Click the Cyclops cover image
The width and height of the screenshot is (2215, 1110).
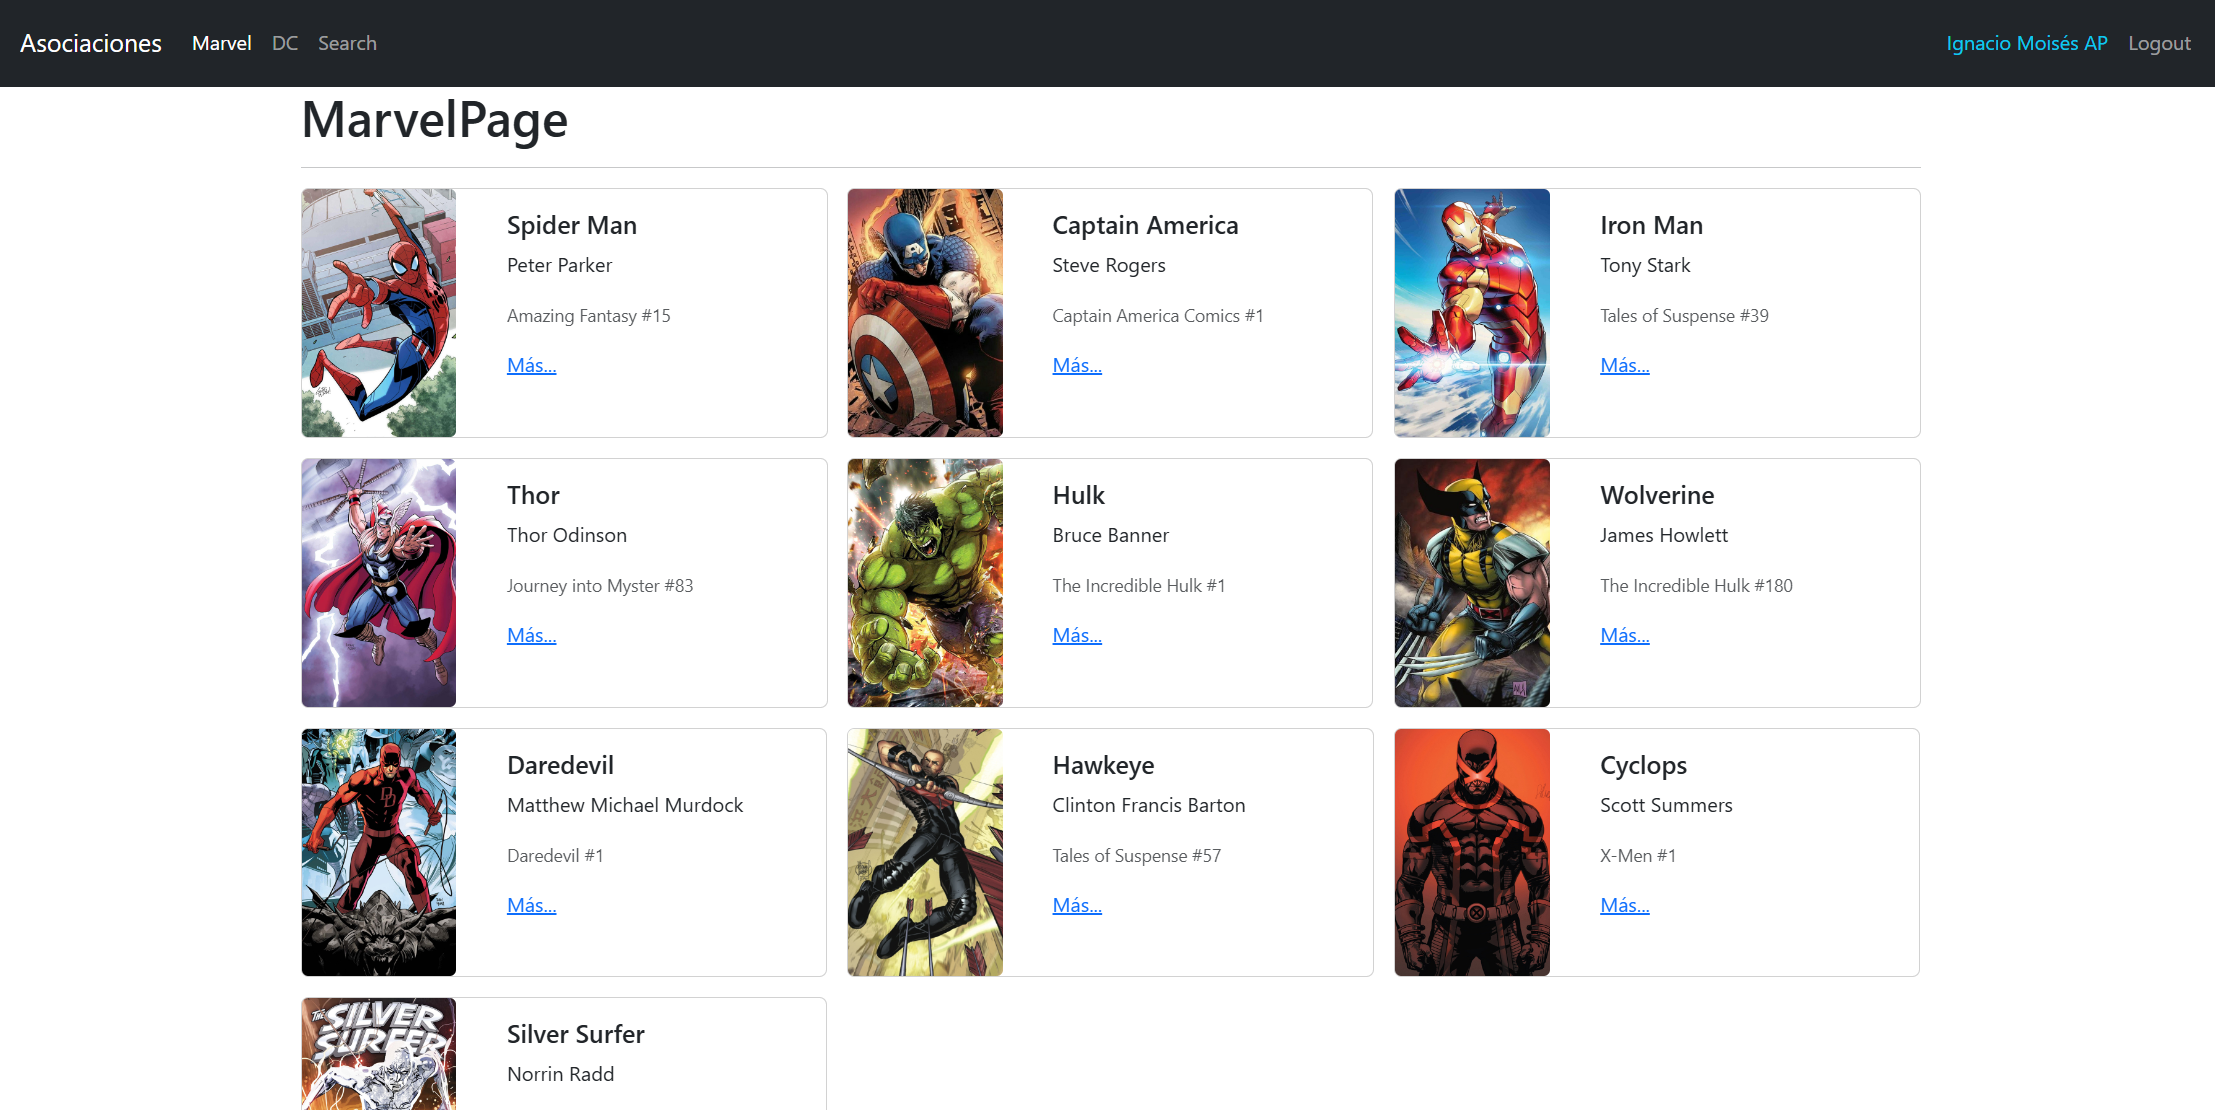click(1472, 852)
